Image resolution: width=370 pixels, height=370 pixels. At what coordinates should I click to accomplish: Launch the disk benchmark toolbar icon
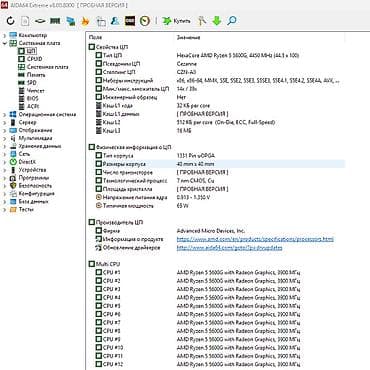coord(40,21)
